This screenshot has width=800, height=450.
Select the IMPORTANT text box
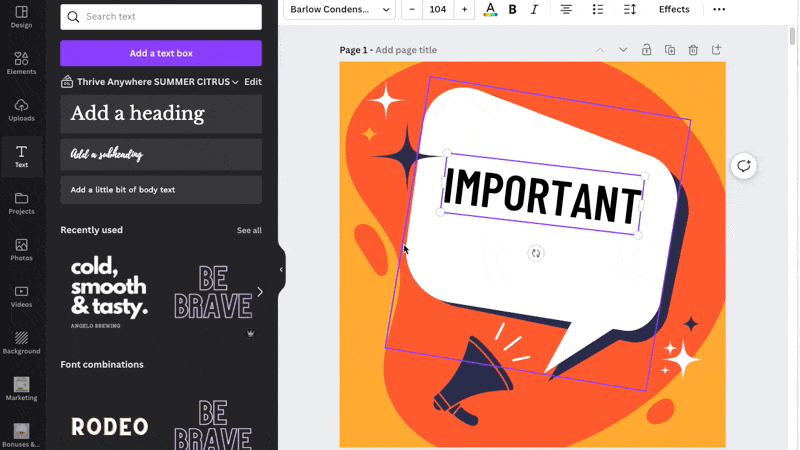pyautogui.click(x=541, y=194)
